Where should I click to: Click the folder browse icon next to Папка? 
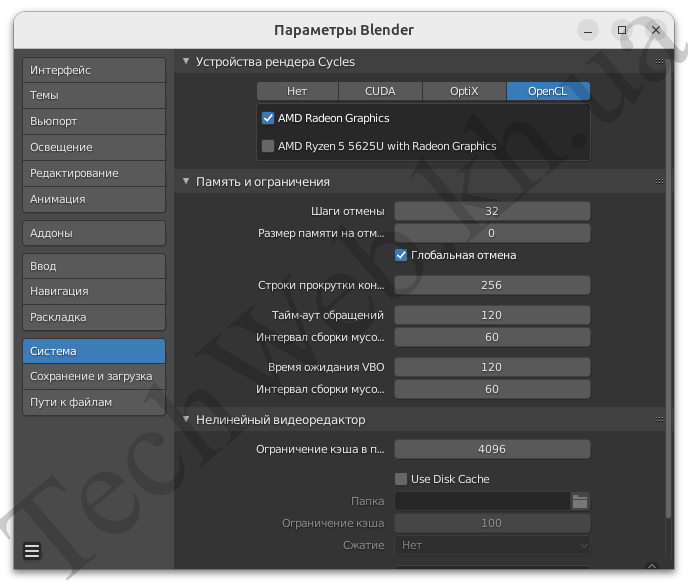tap(580, 501)
